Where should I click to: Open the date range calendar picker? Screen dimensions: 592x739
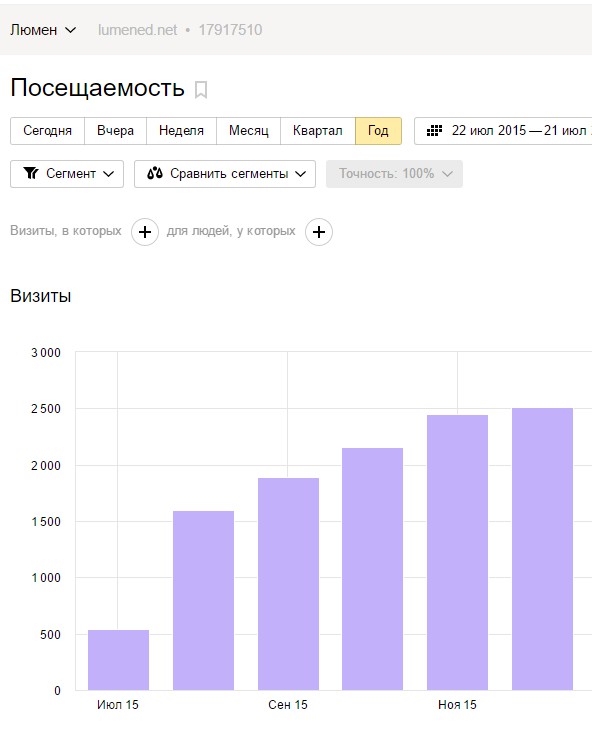click(503, 131)
